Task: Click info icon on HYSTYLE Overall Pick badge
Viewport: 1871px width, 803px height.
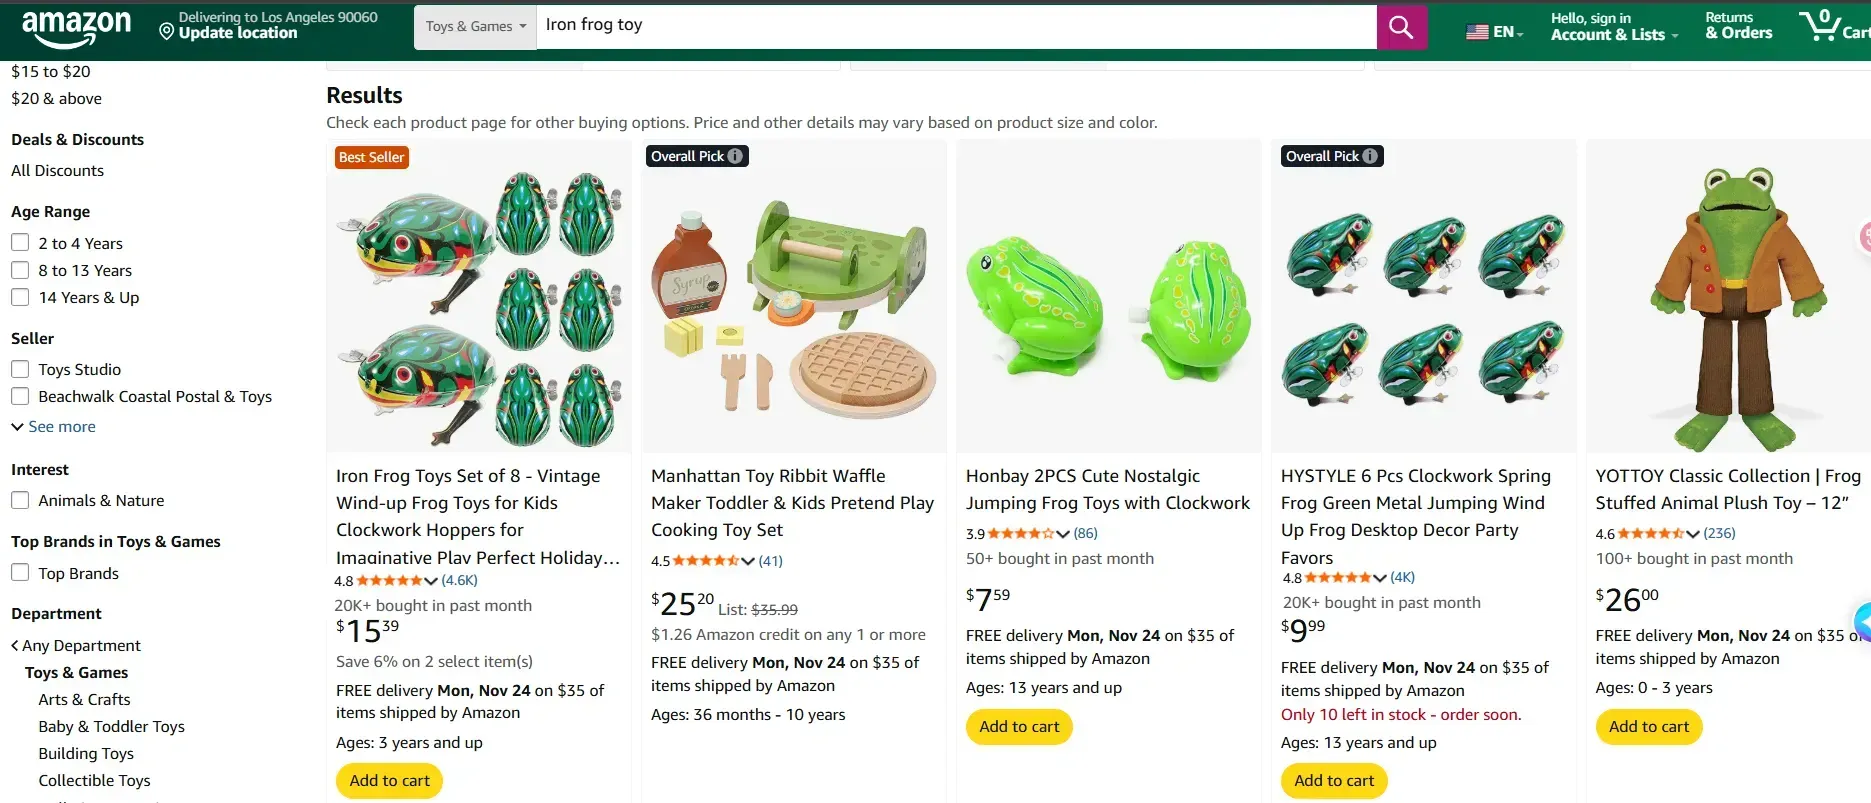Action: tap(1370, 156)
